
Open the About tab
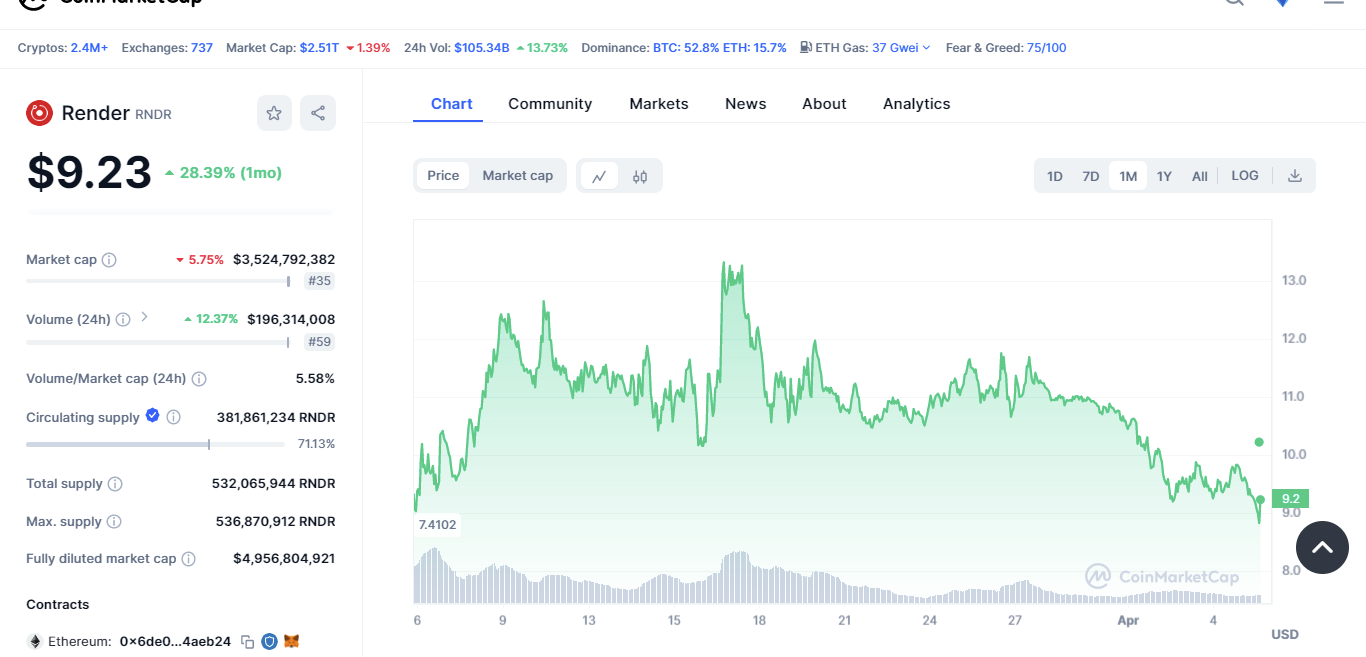(824, 104)
